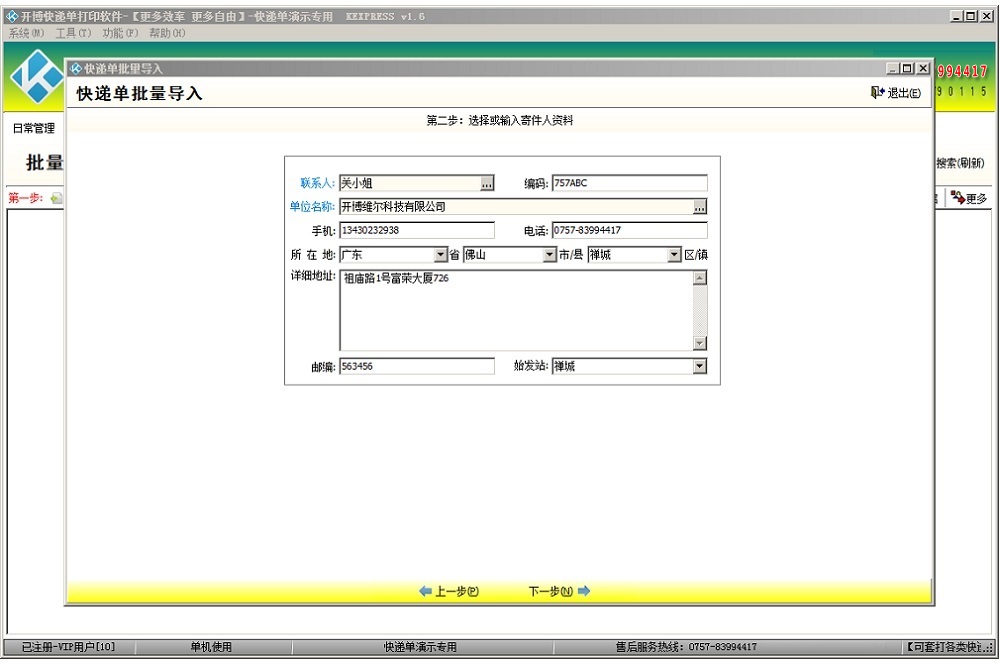The width and height of the screenshot is (1000, 666).
Task: Click the main window title bar icon
Action: click(x=12, y=17)
